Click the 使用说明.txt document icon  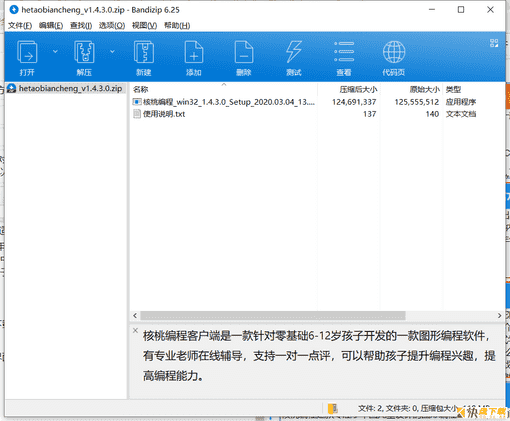(137, 114)
